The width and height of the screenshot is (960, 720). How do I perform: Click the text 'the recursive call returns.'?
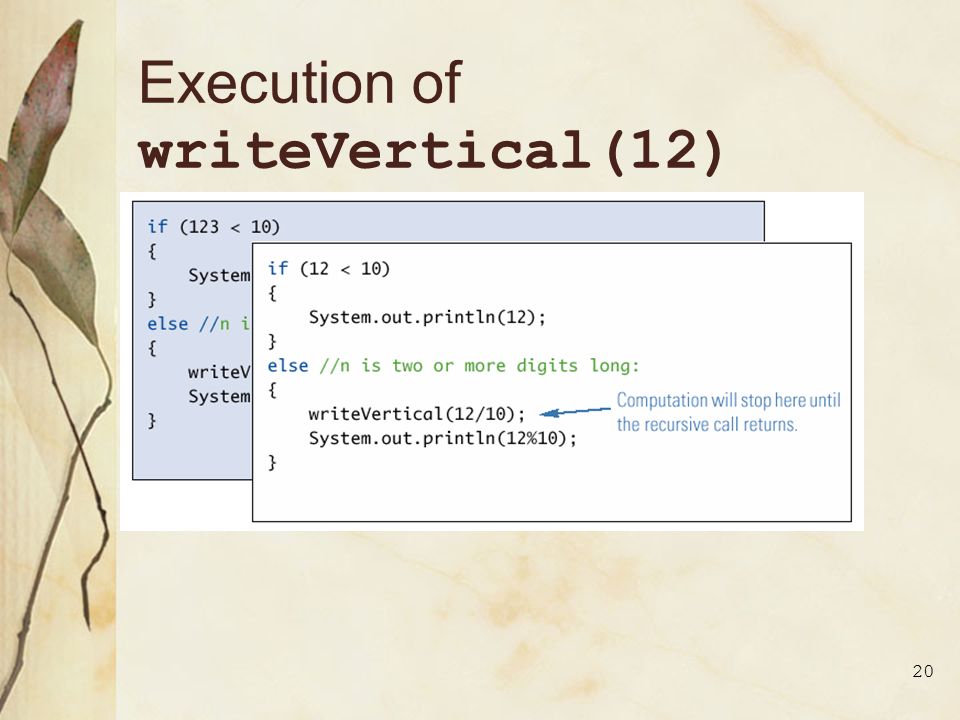707,424
